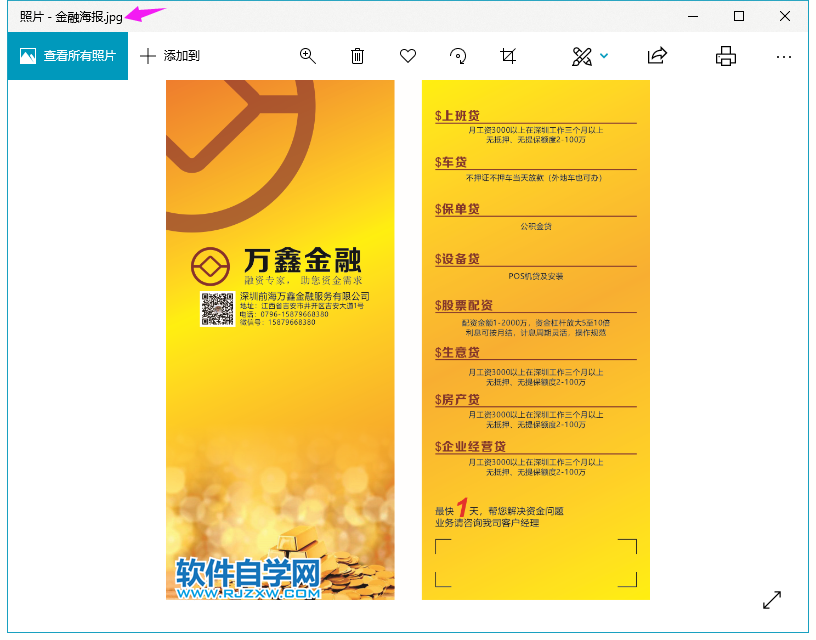Click the $股票配资 heading
This screenshot has width=816, height=640.
click(x=464, y=305)
